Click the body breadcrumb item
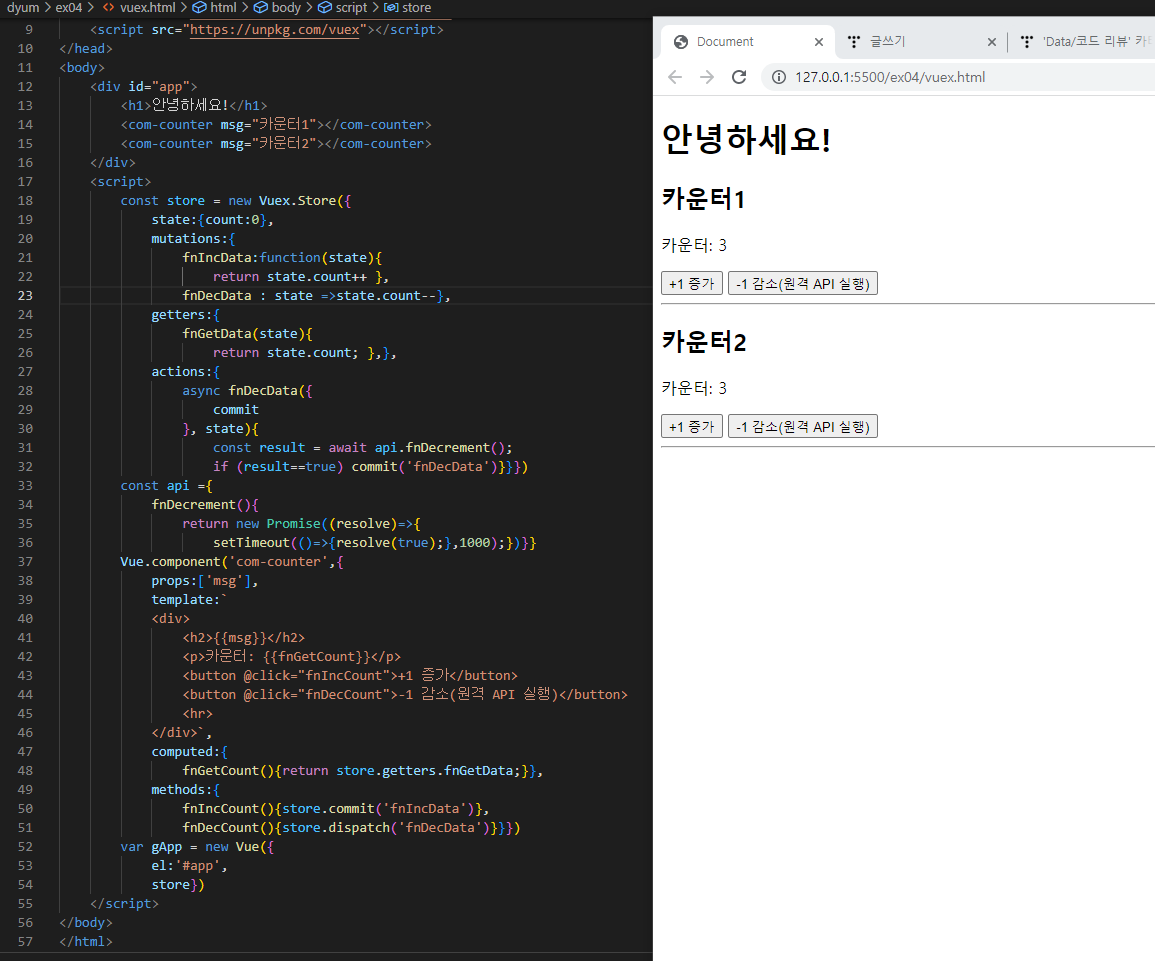The height and width of the screenshot is (961, 1155). pos(286,7)
